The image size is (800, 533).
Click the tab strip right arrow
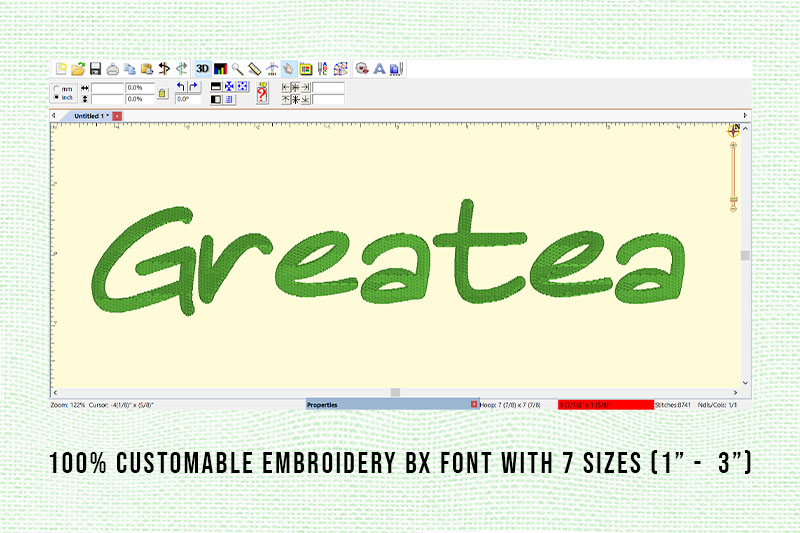[x=745, y=116]
